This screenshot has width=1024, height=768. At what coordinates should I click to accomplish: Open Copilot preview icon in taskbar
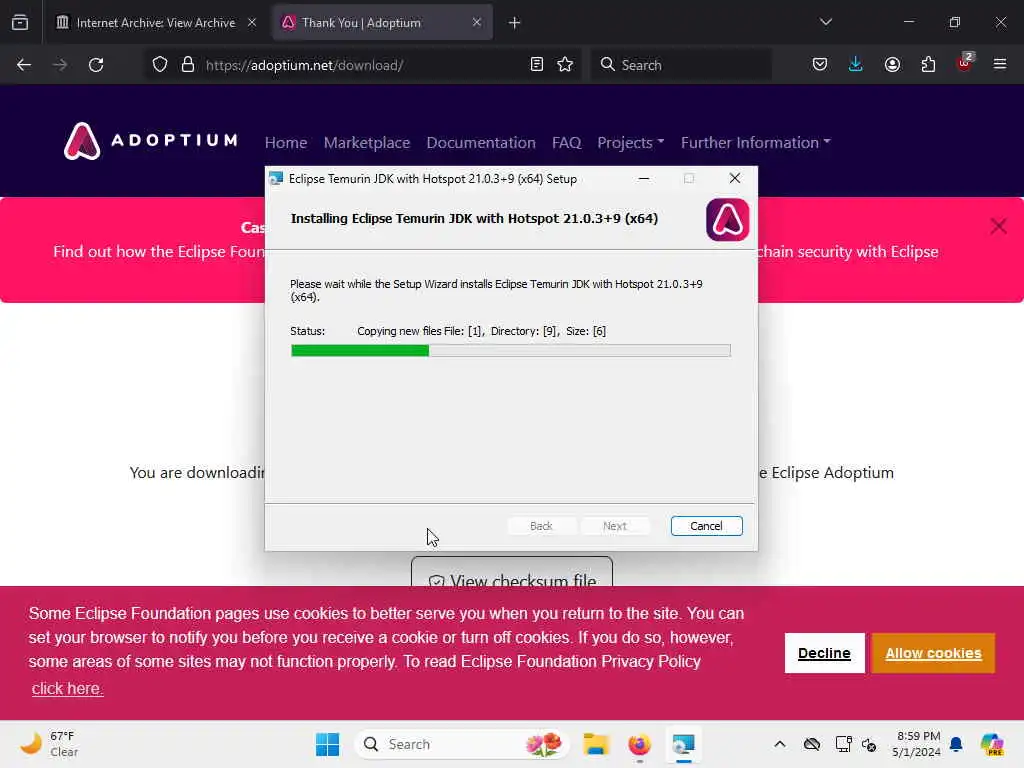(x=993, y=744)
